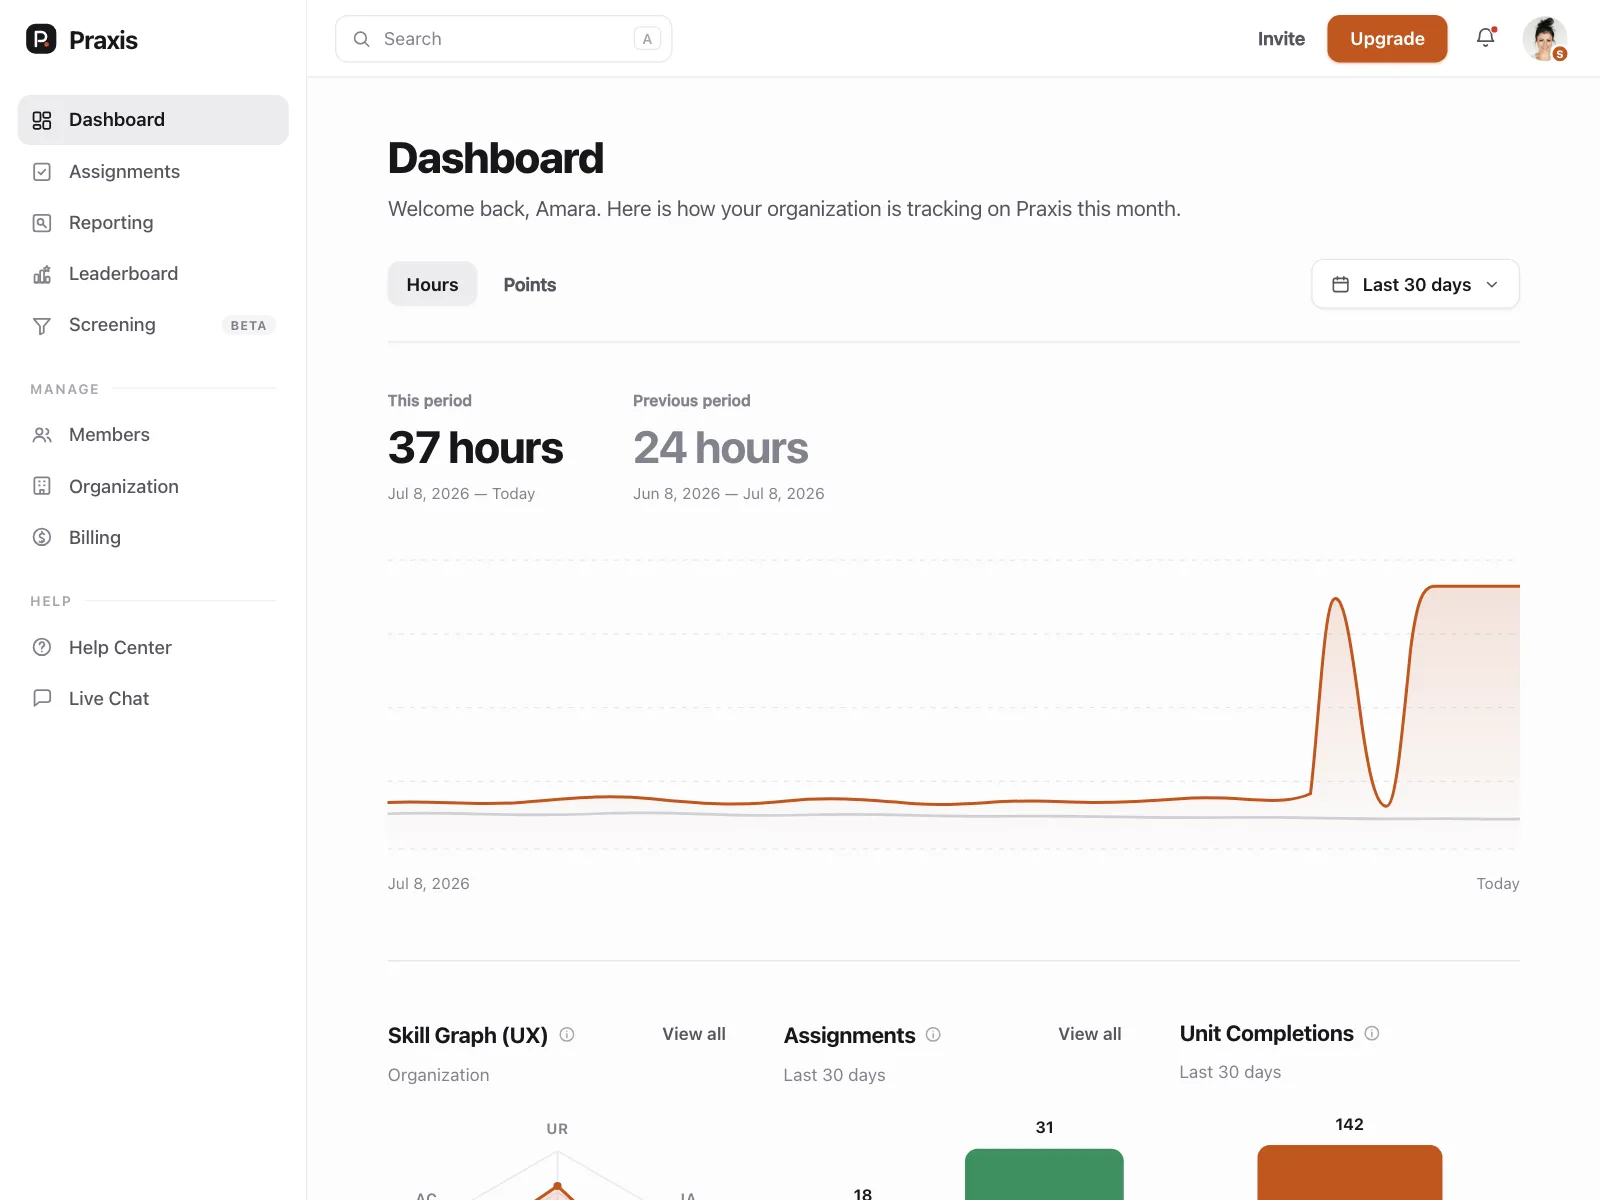This screenshot has height=1200, width=1600.
Task: Click the "Today" chart axis label
Action: pyautogui.click(x=1498, y=884)
